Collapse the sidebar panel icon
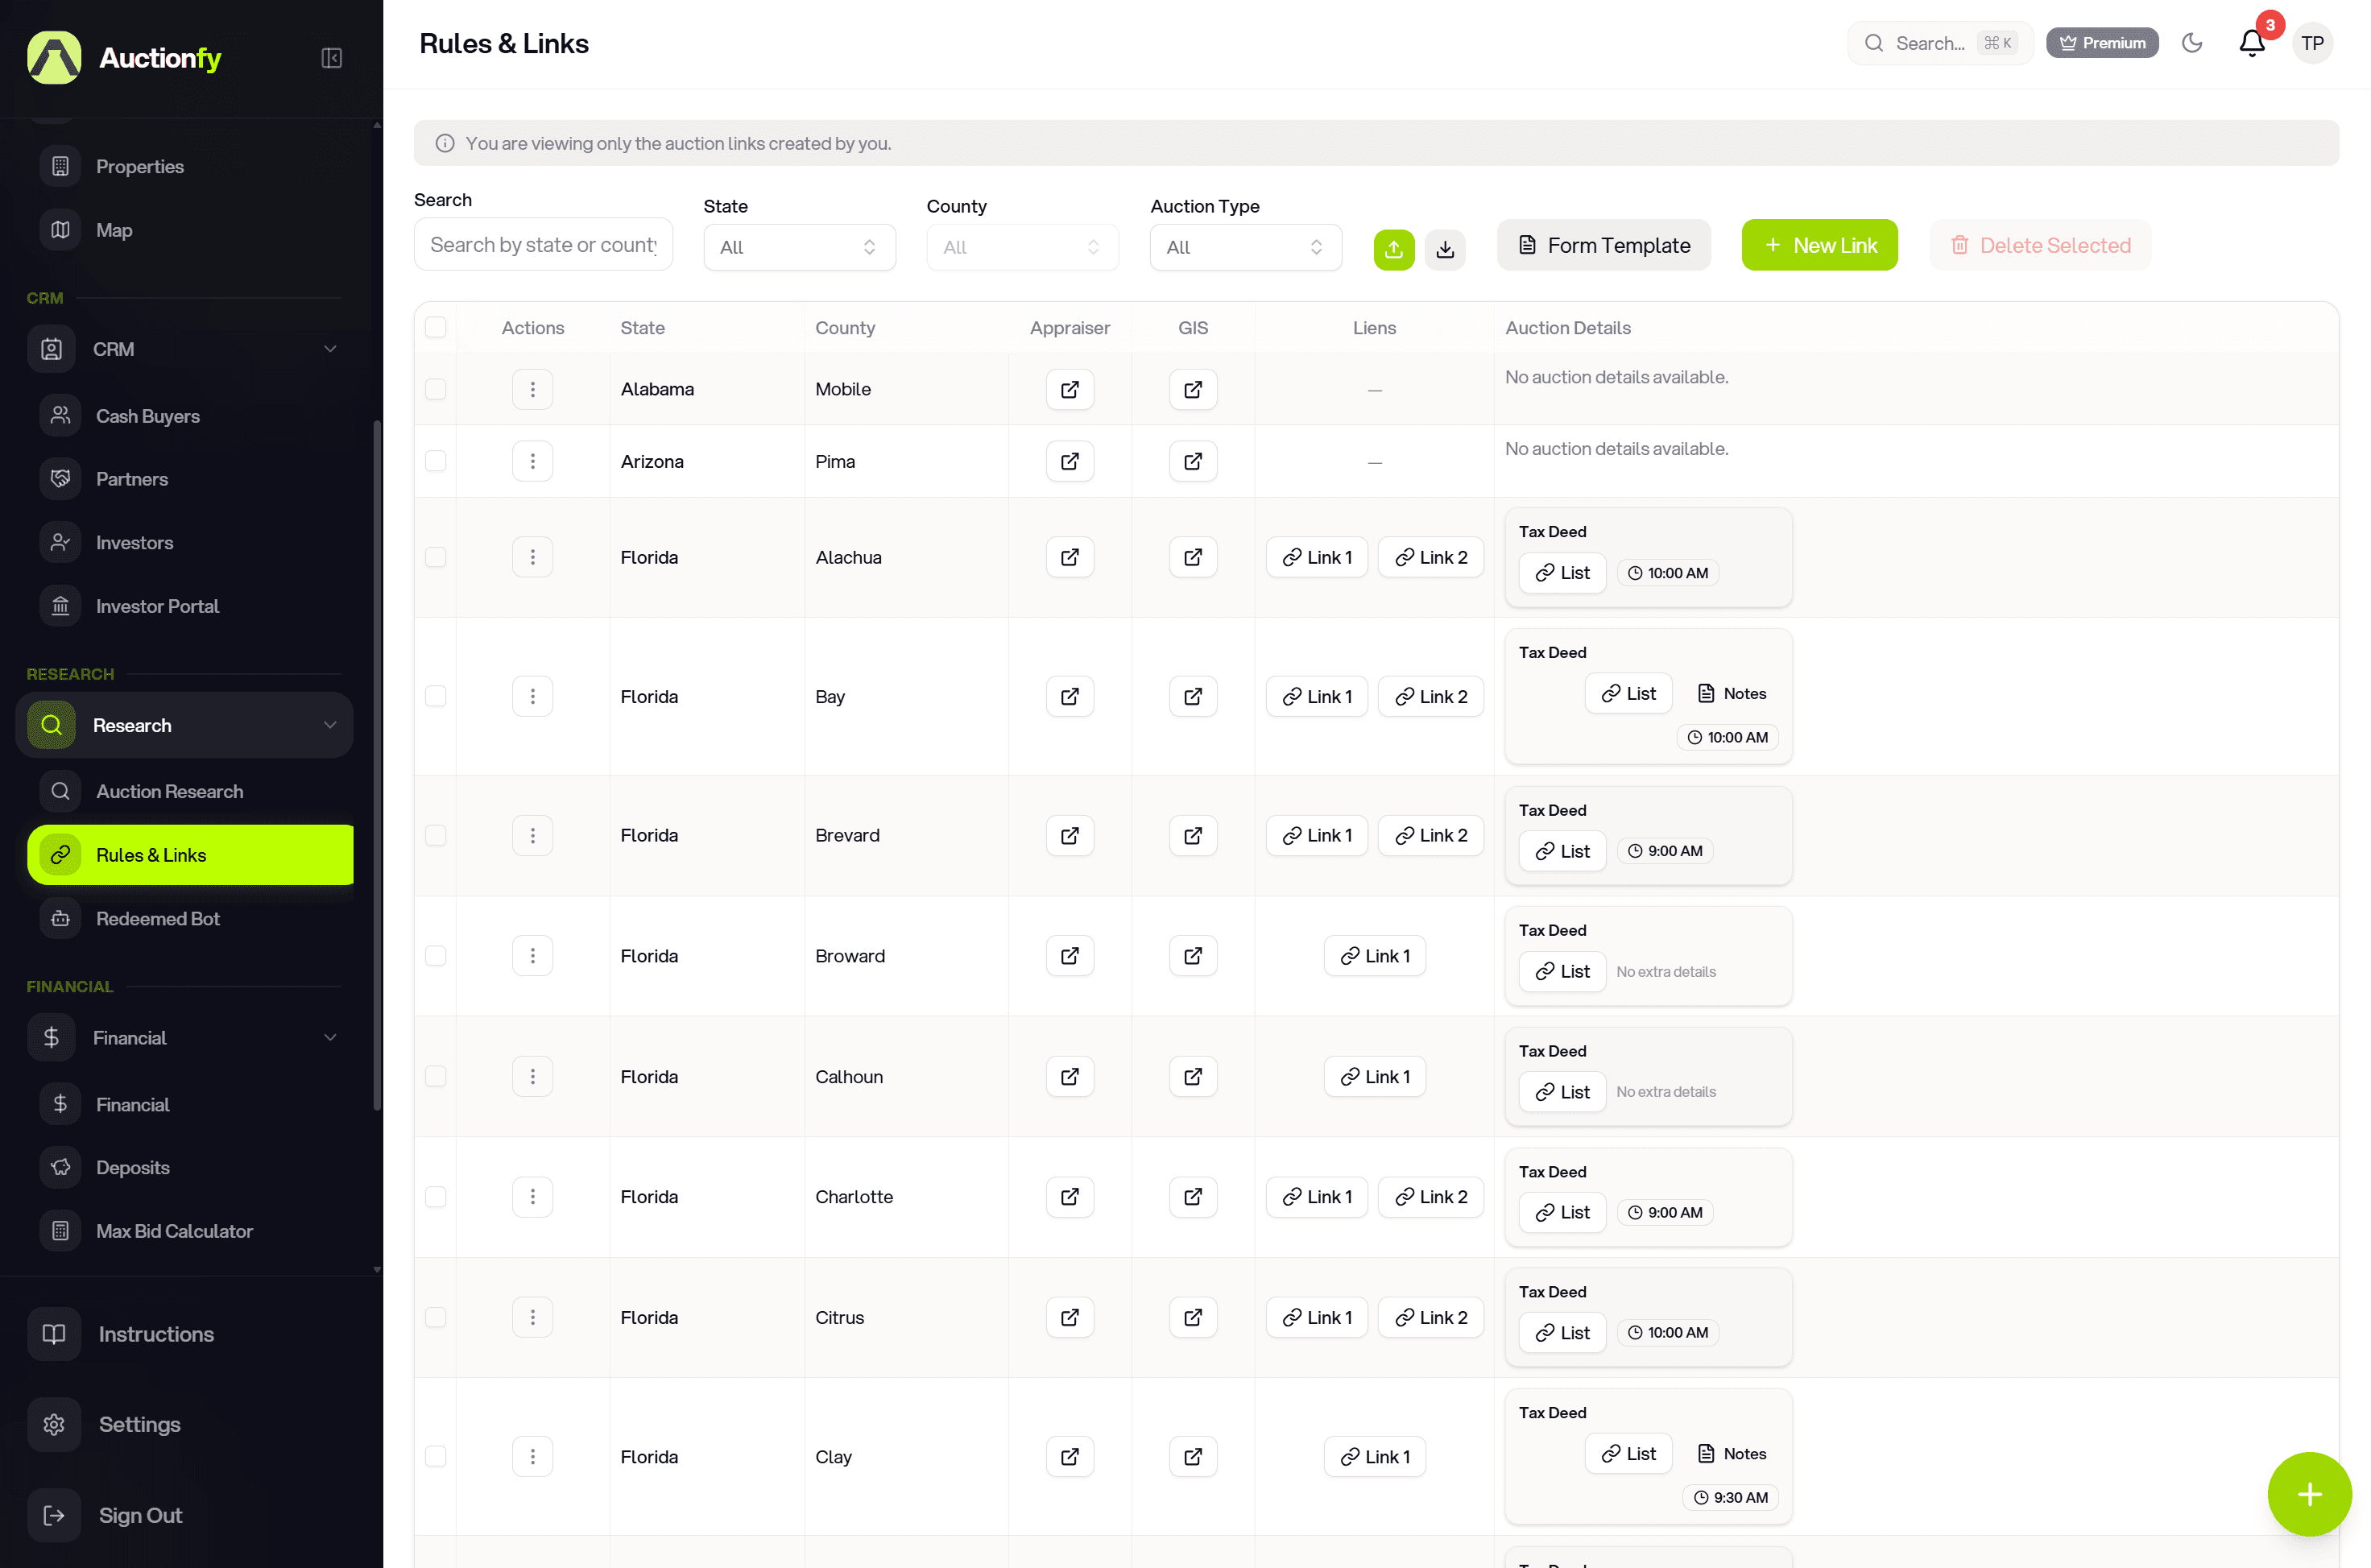This screenshot has height=1568, width=2371. (x=331, y=58)
